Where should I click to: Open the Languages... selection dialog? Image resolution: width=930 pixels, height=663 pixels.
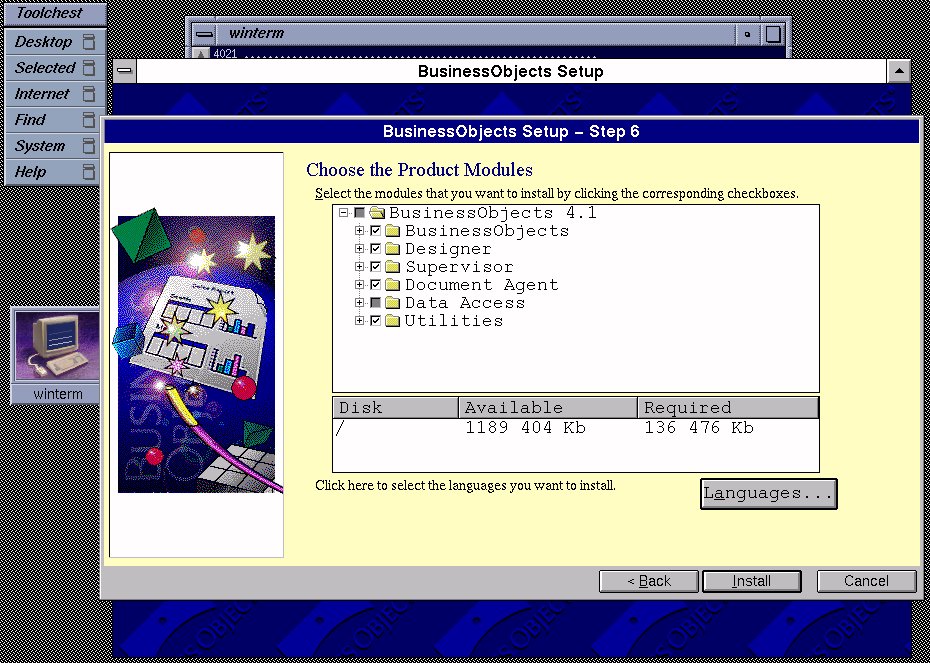[x=768, y=494]
